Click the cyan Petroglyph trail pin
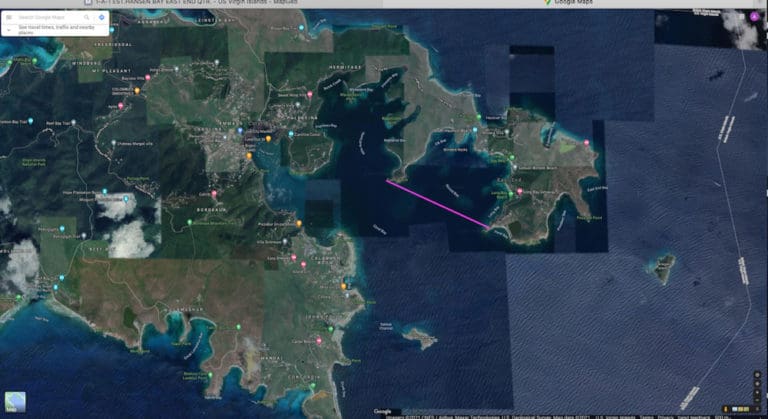Viewport: 768px width, 419px height. (x=62, y=228)
